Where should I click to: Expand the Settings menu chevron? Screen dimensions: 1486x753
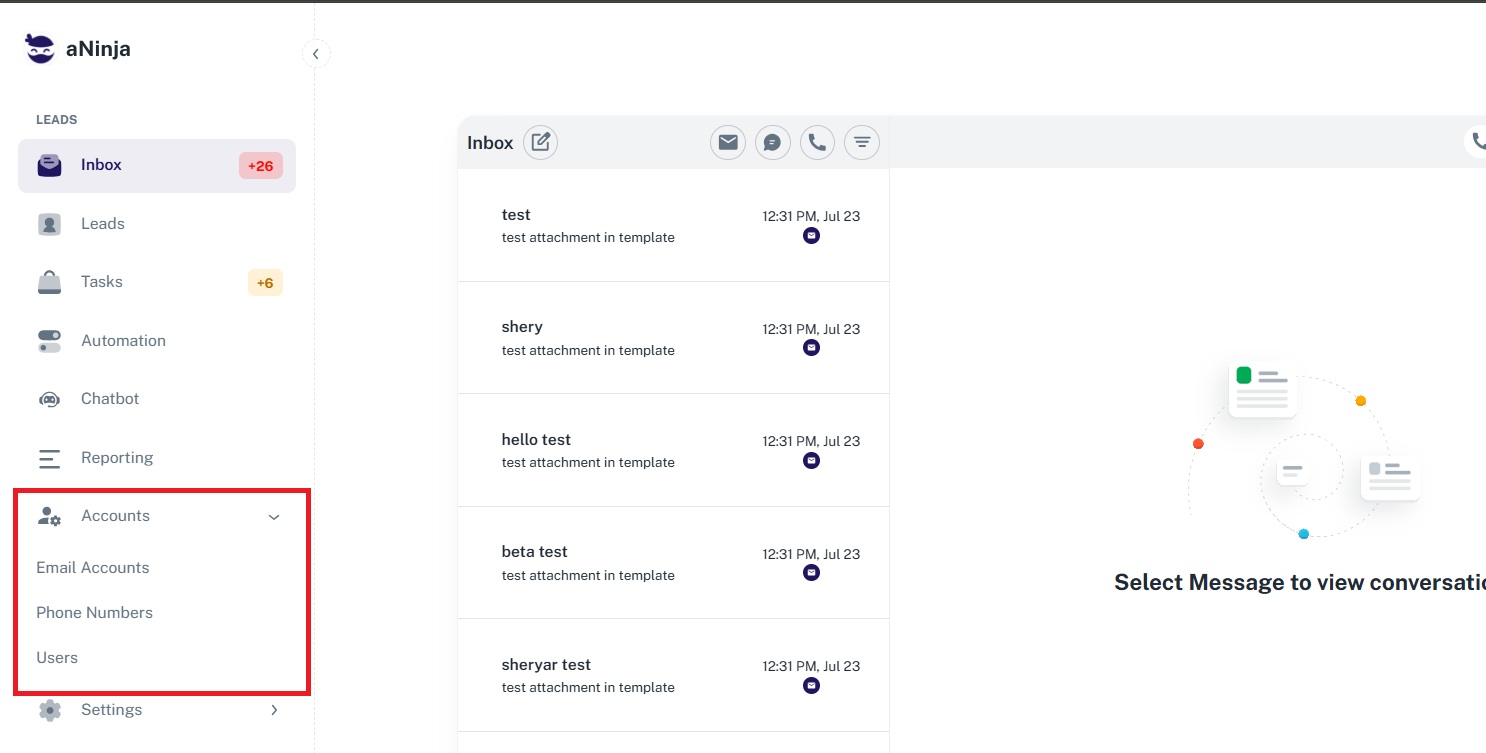(x=274, y=710)
